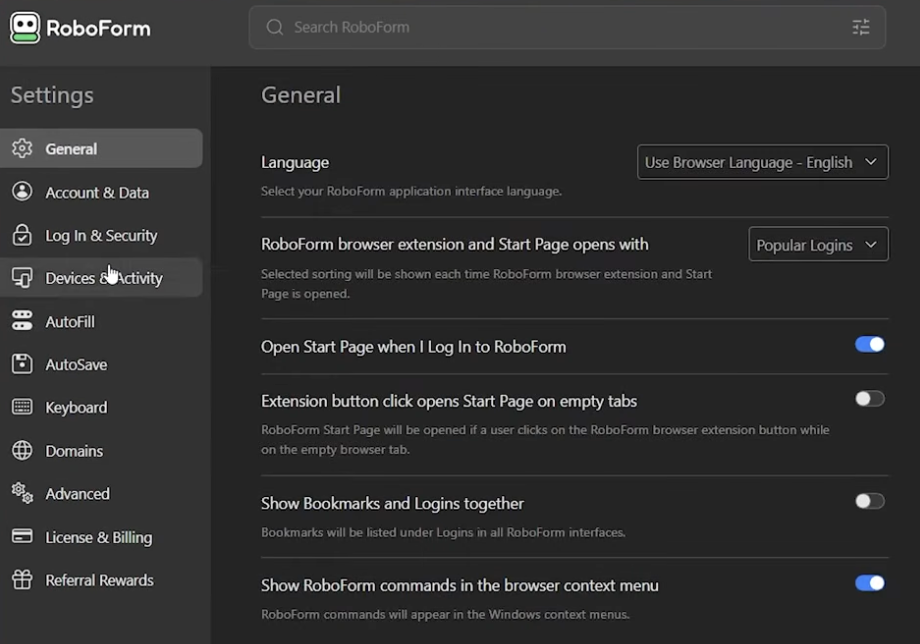Click the Referral Rewards gift icon
920x644 pixels.
[22, 579]
